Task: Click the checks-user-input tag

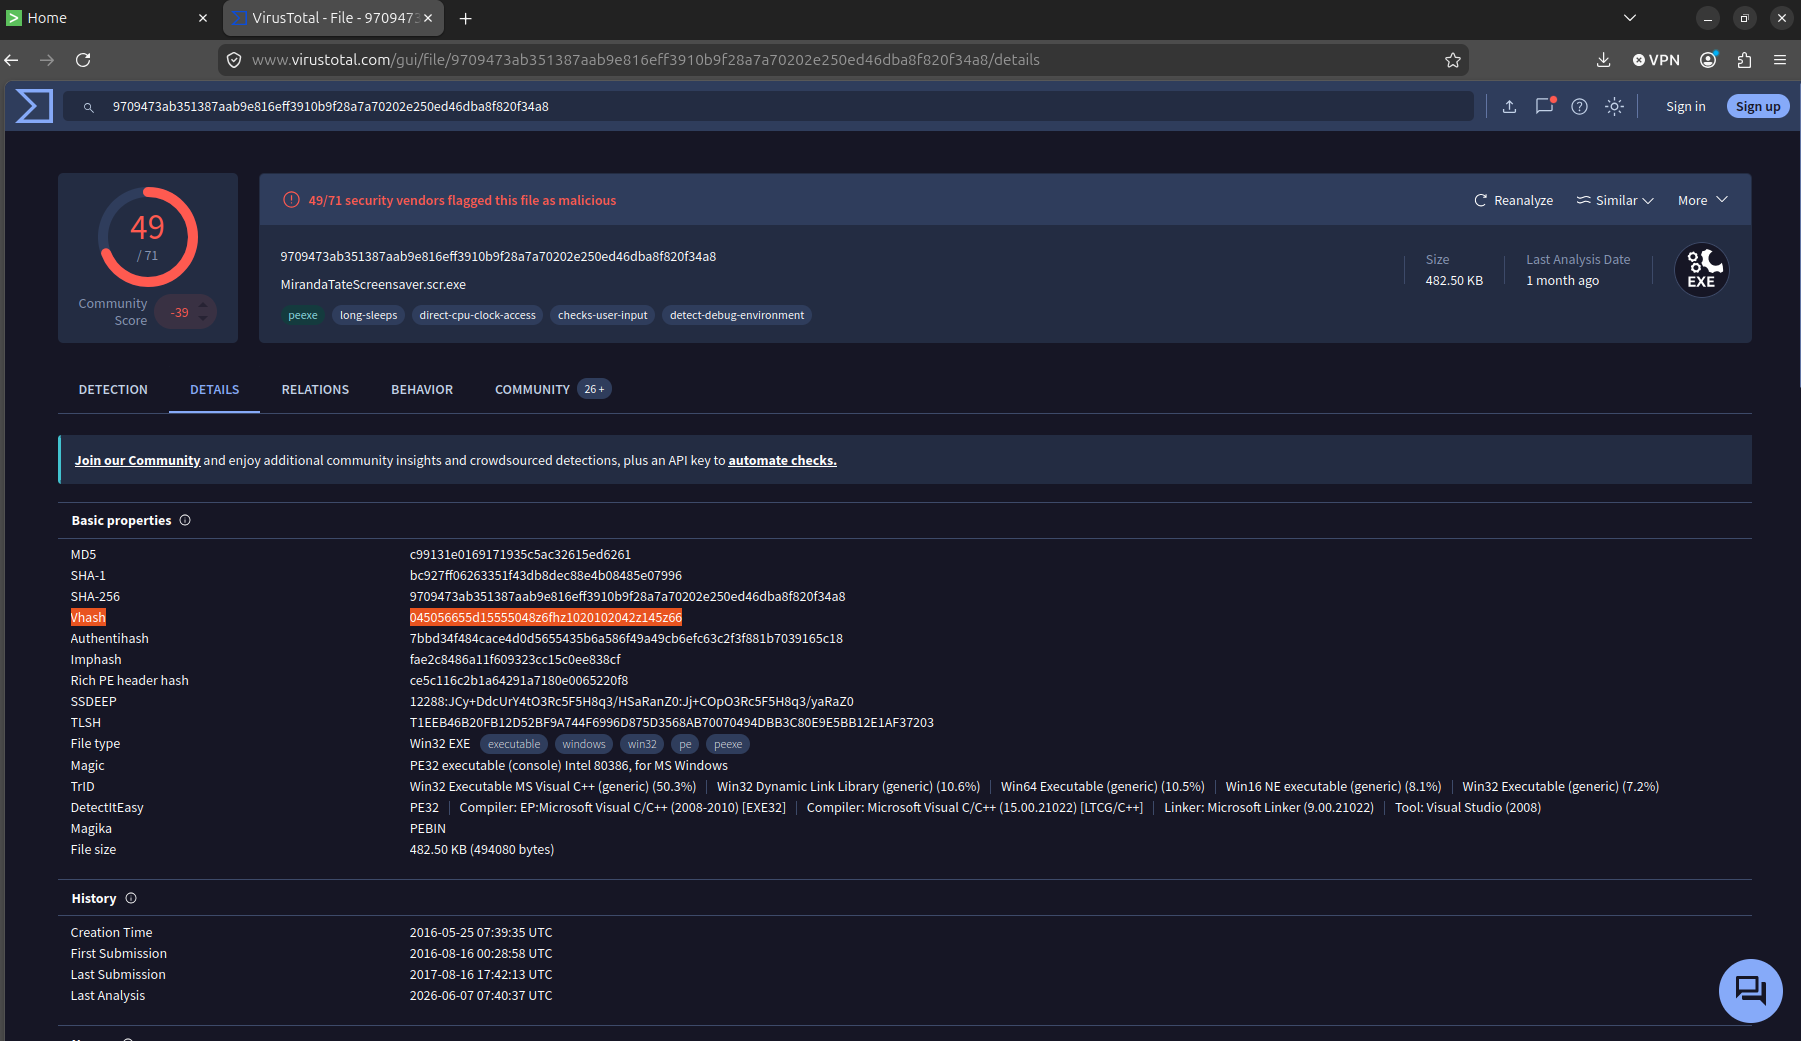Action: pos(602,315)
